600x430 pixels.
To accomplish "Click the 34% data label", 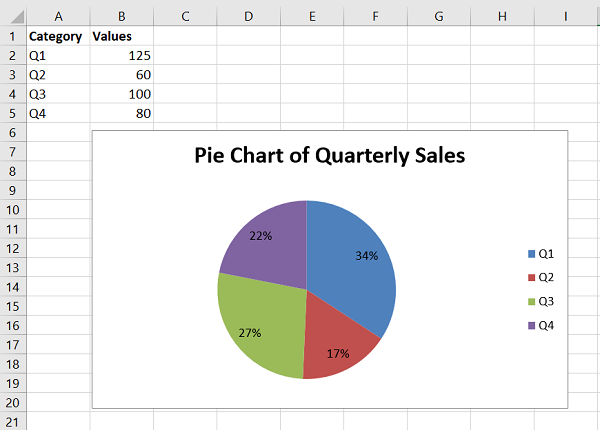I will coord(367,255).
